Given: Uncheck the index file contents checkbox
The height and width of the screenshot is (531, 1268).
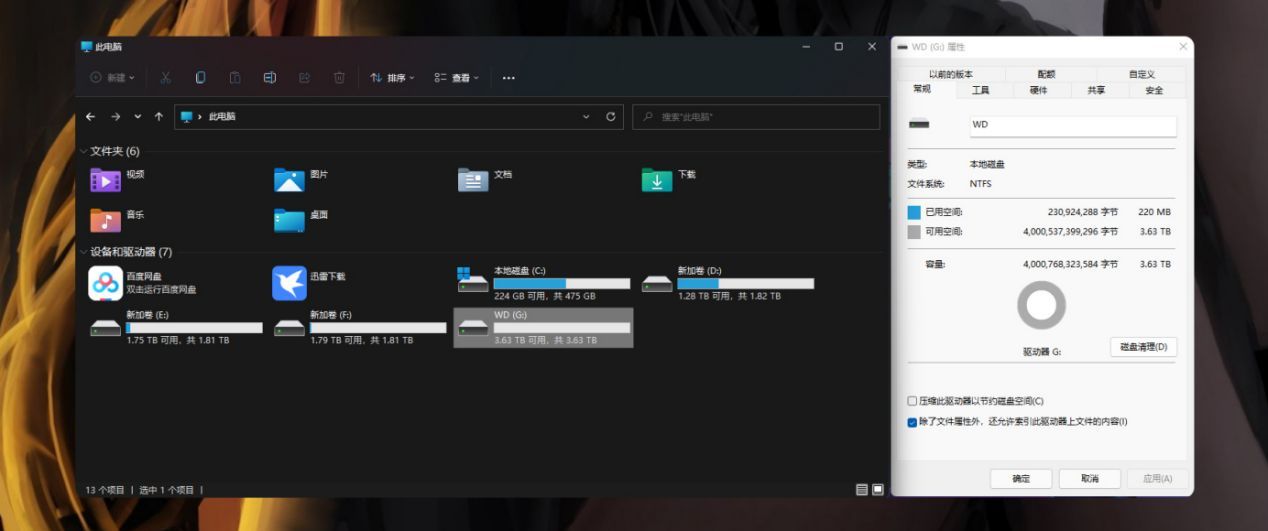Looking at the screenshot, I should click(912, 422).
